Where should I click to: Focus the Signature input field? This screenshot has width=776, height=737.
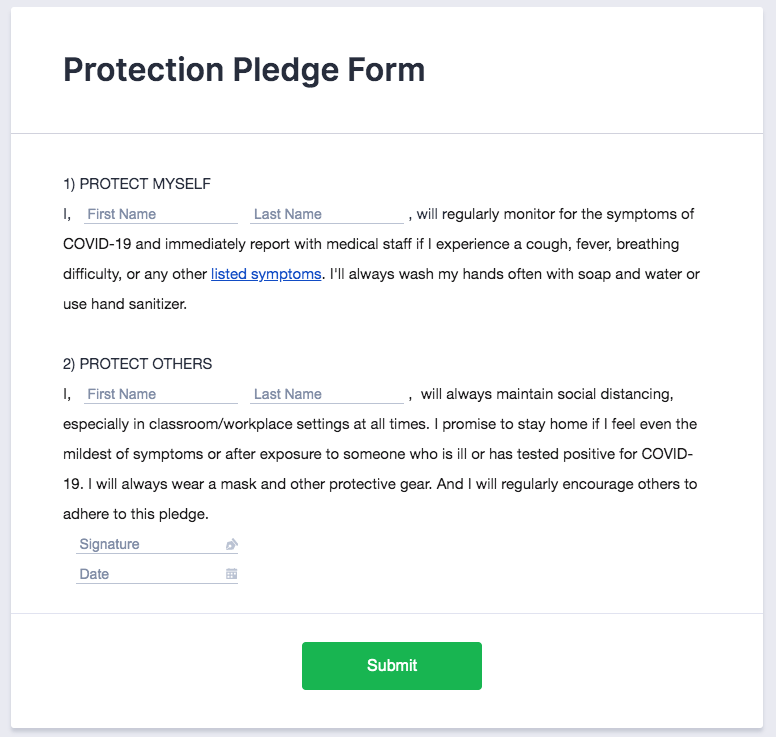point(150,545)
